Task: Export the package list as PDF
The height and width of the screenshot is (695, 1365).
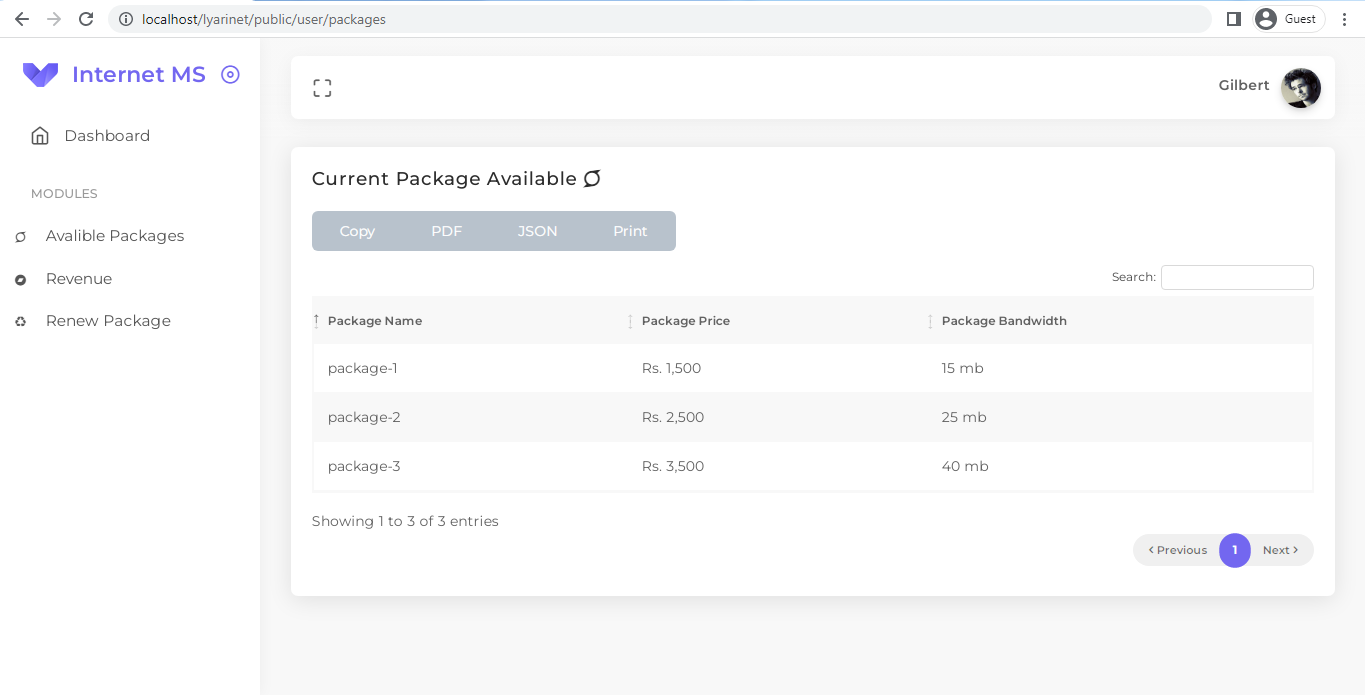Action: 446,231
